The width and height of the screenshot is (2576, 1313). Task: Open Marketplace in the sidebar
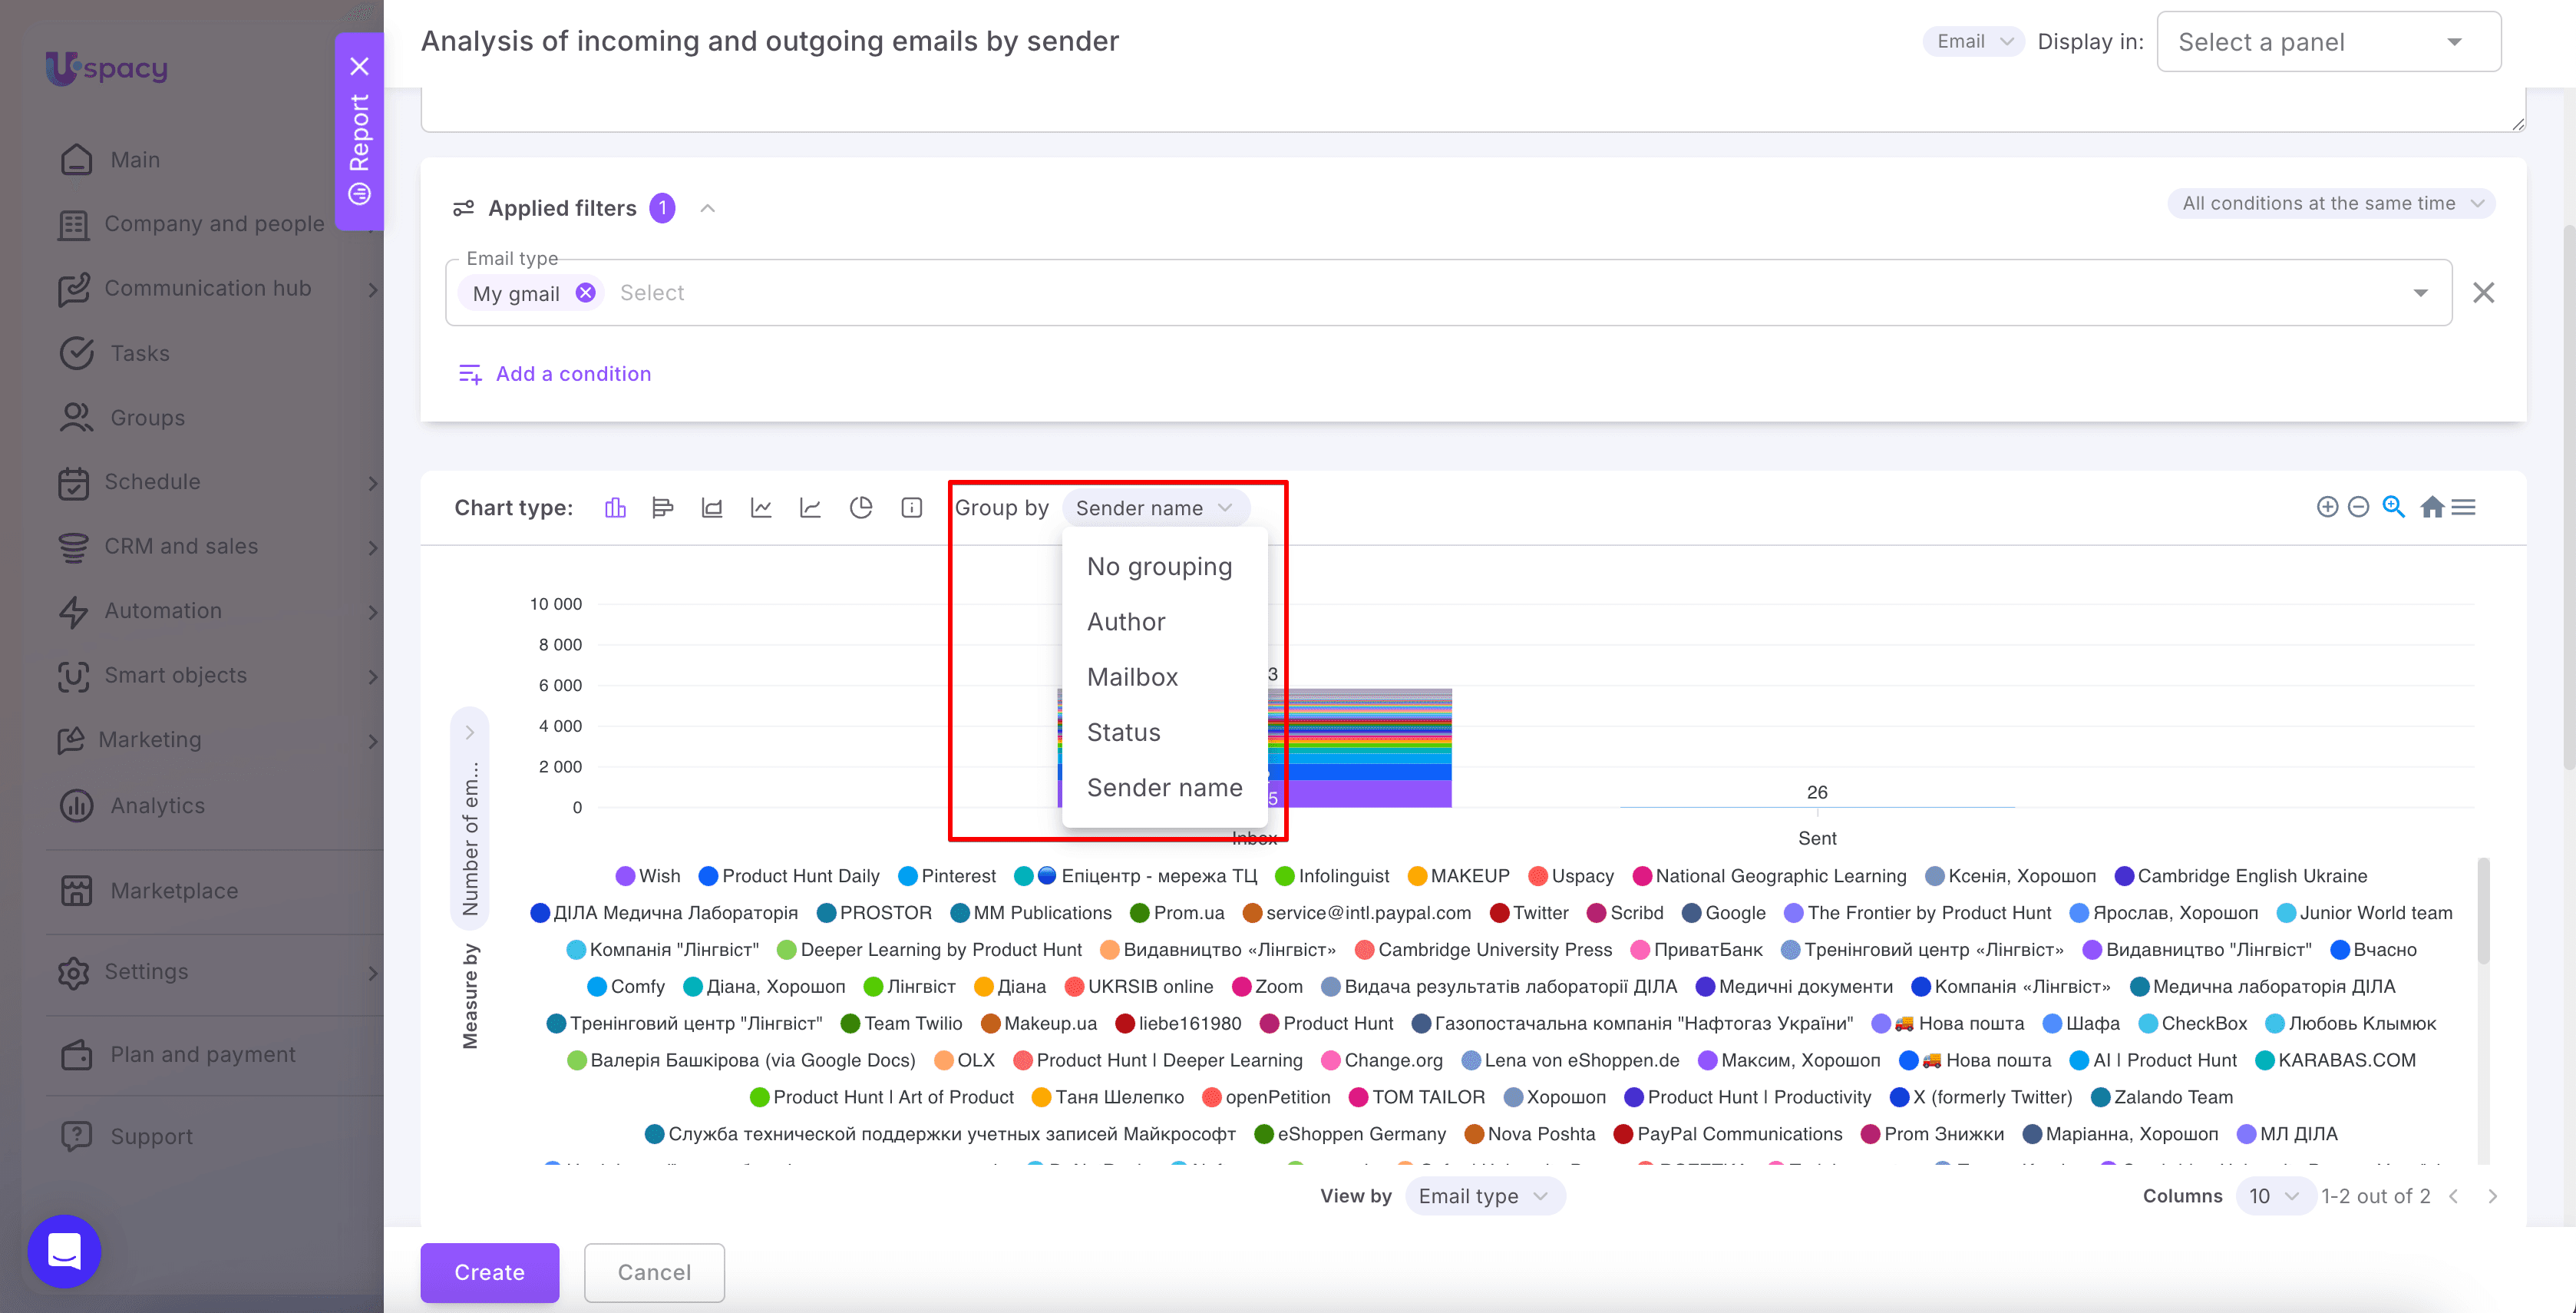pyautogui.click(x=174, y=891)
